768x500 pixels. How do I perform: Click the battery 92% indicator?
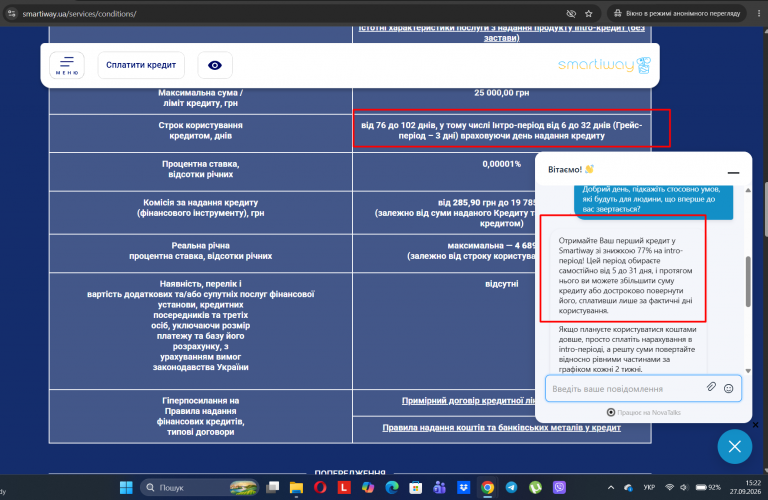point(708,487)
